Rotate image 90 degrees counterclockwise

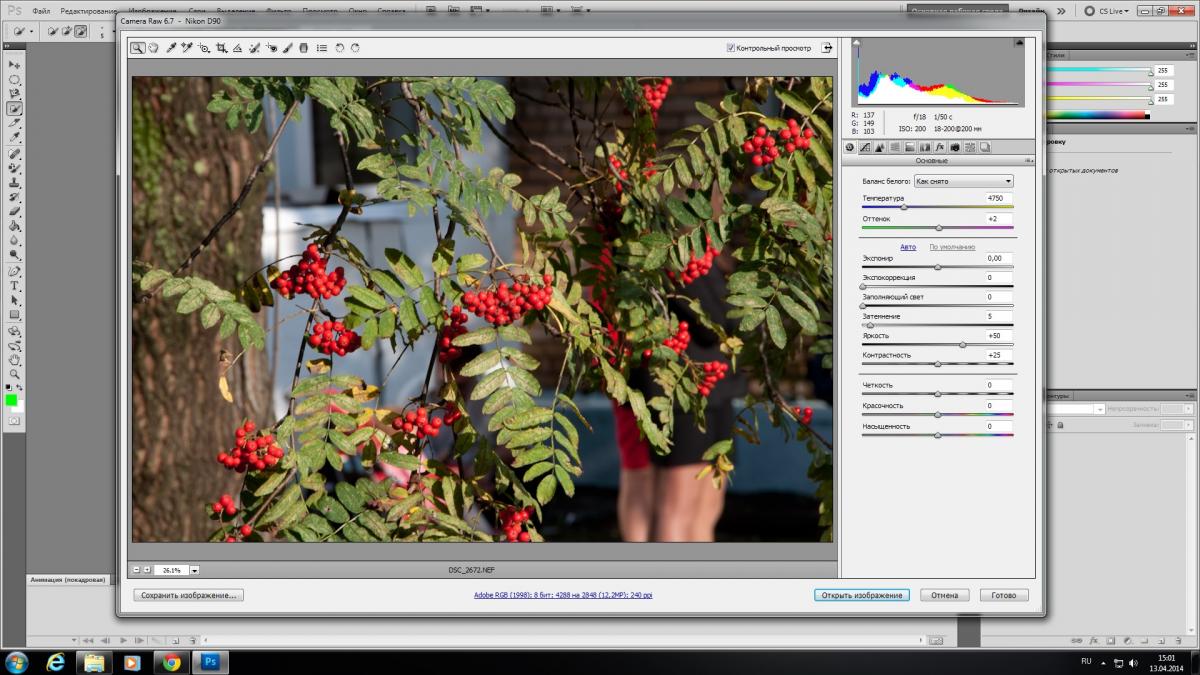(x=339, y=47)
